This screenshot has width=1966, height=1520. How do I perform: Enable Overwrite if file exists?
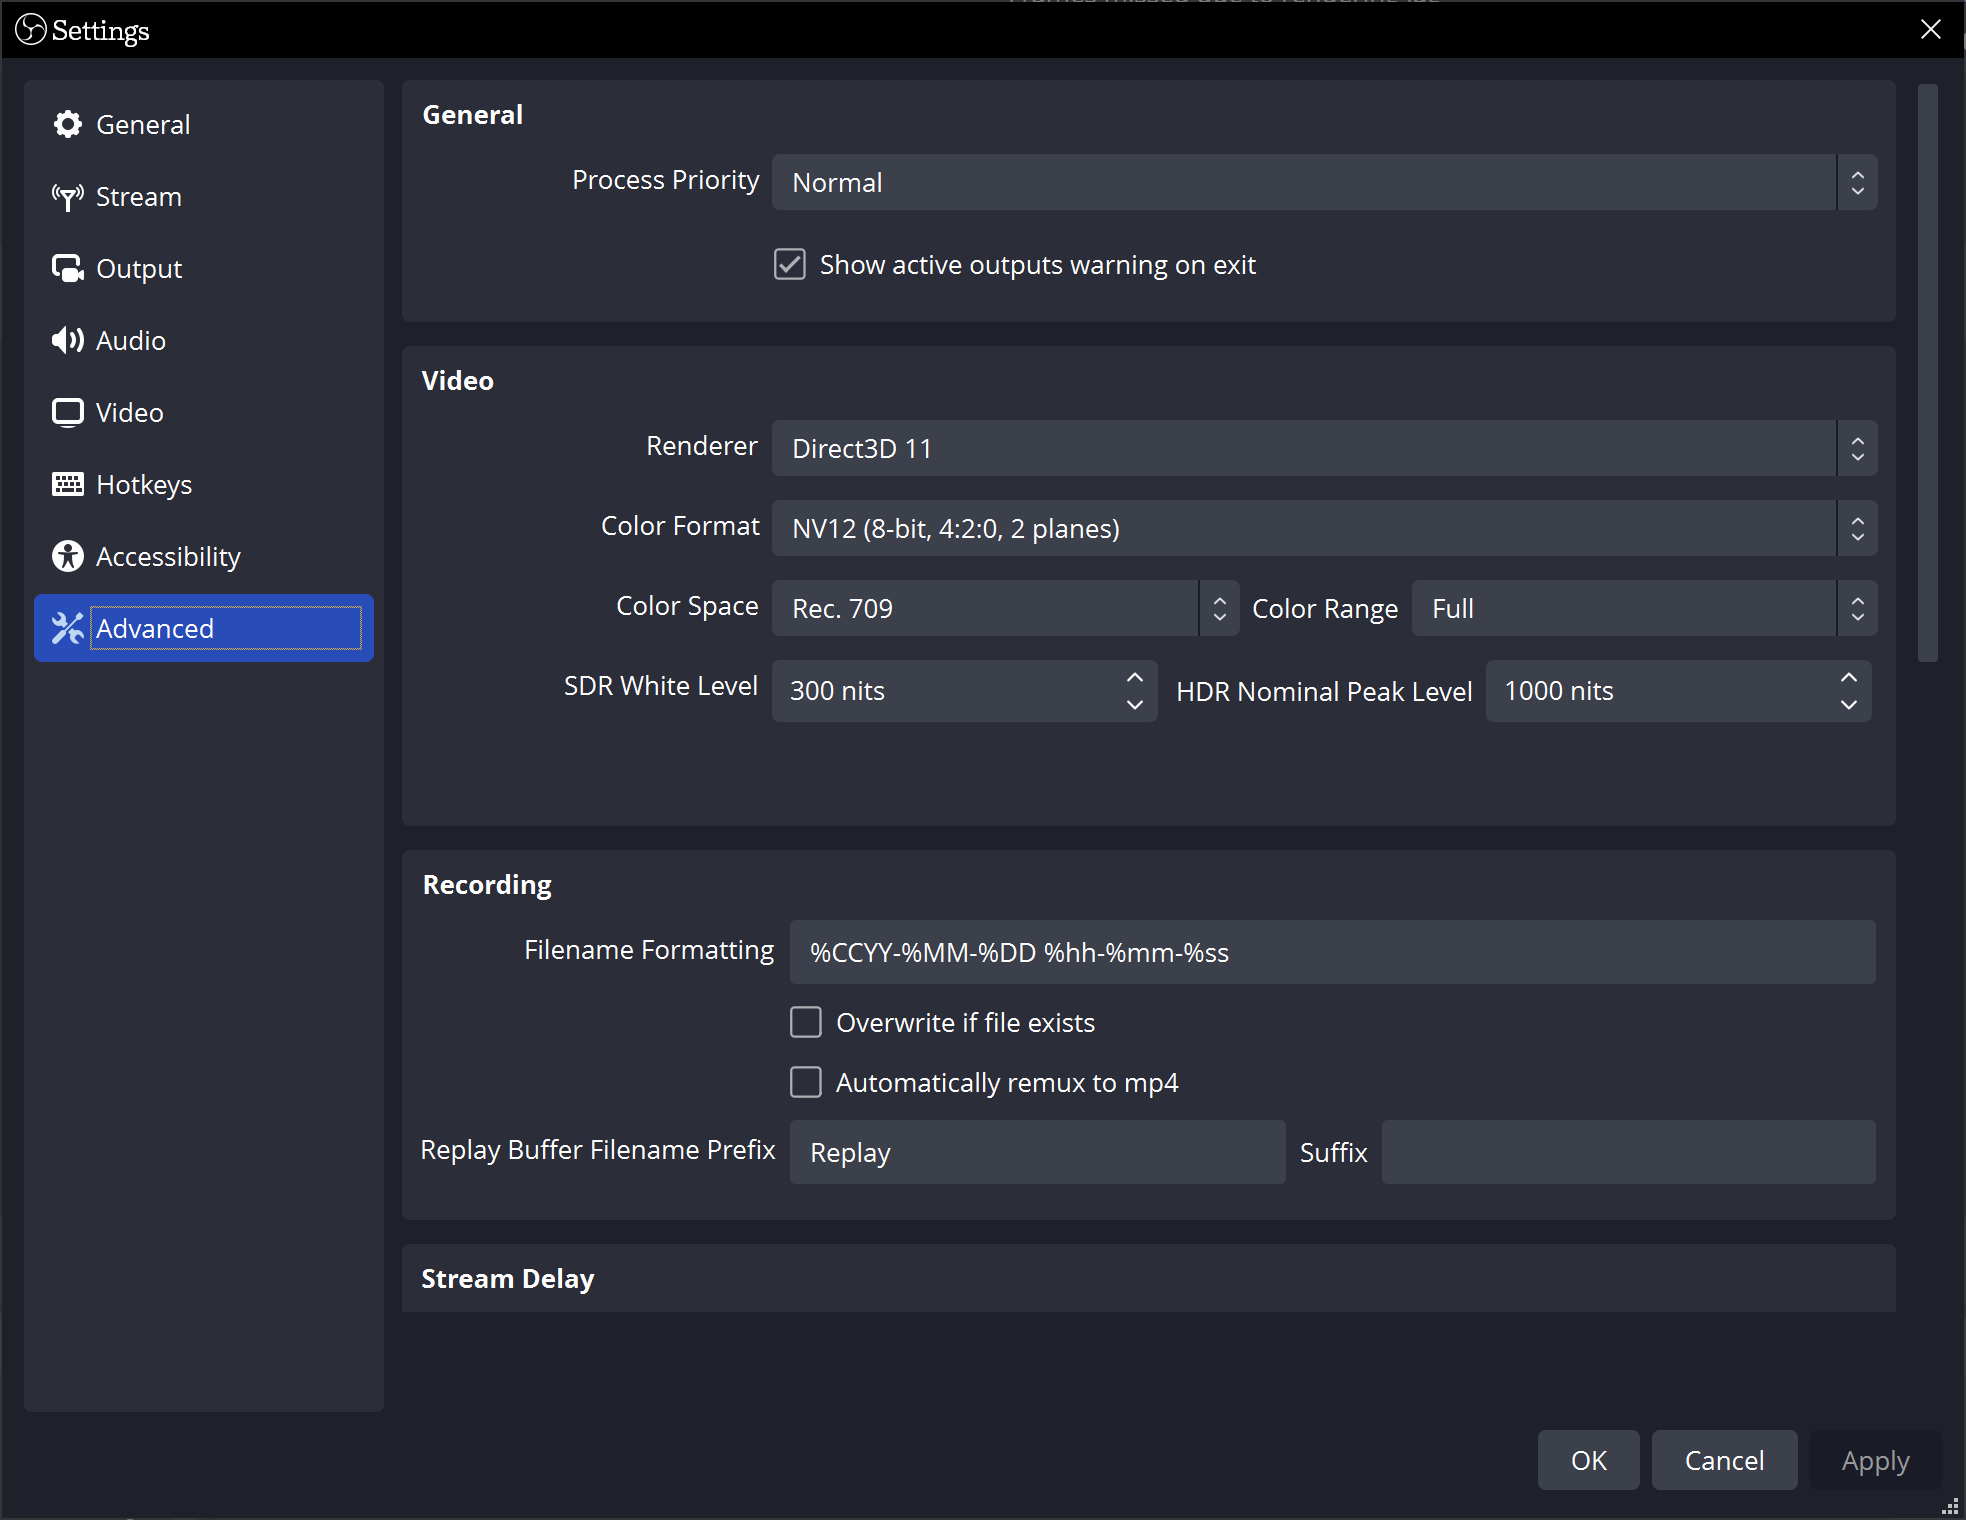coord(805,1022)
